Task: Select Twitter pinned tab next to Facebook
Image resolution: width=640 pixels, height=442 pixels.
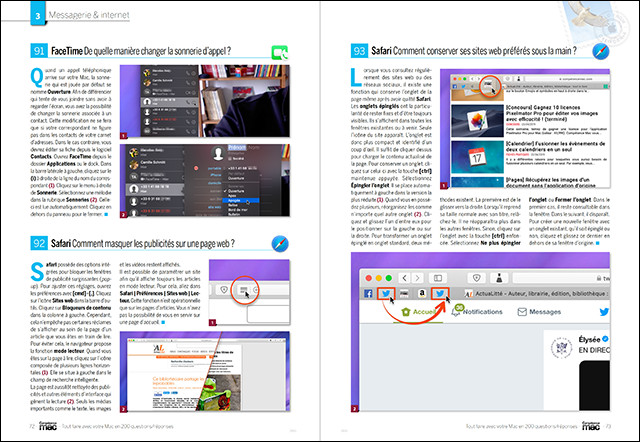Action: coord(386,293)
